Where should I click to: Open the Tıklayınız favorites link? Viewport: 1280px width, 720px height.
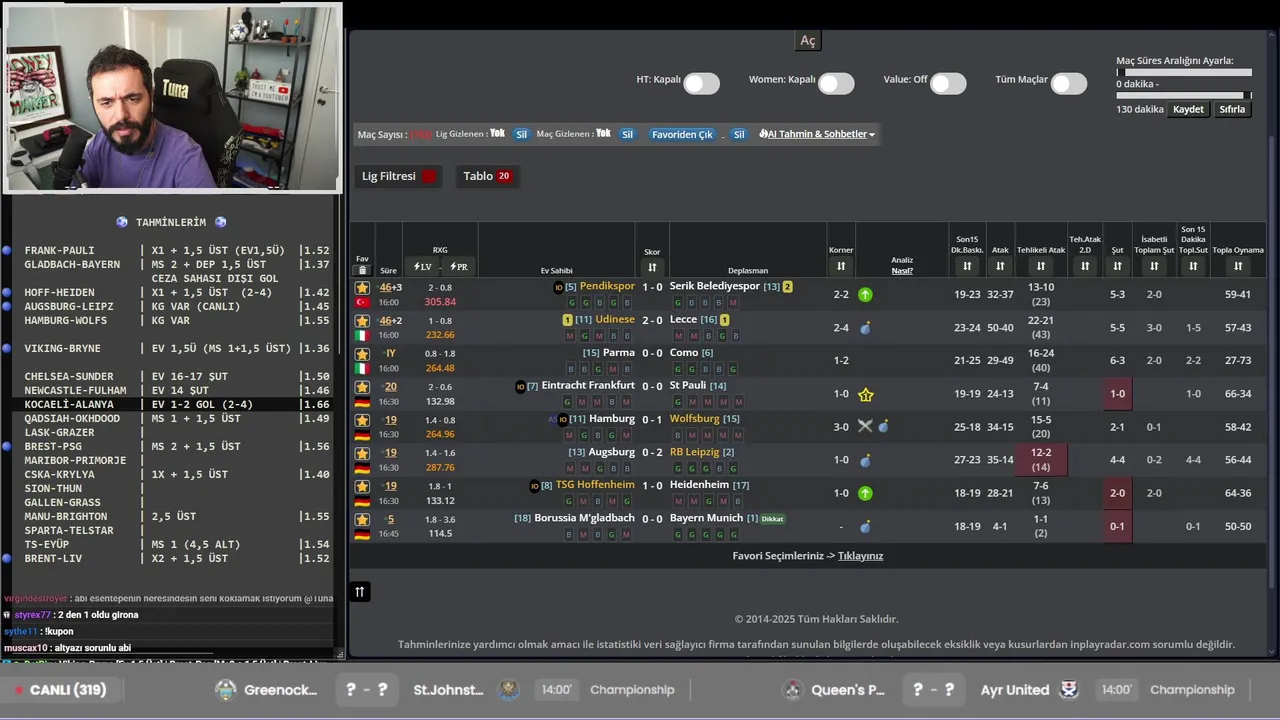tap(860, 556)
